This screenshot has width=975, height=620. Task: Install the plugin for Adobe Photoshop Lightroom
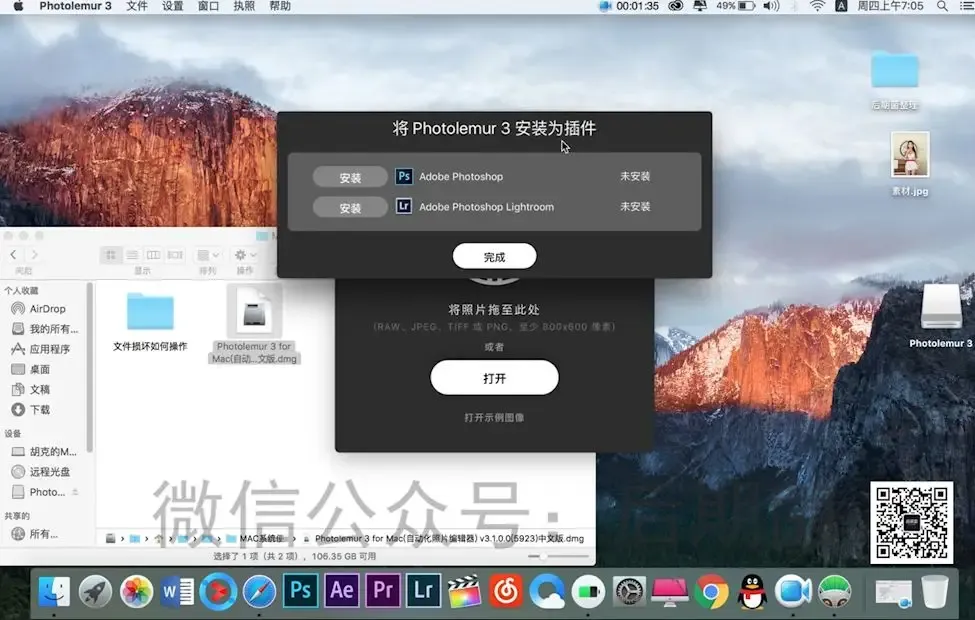pyautogui.click(x=350, y=208)
